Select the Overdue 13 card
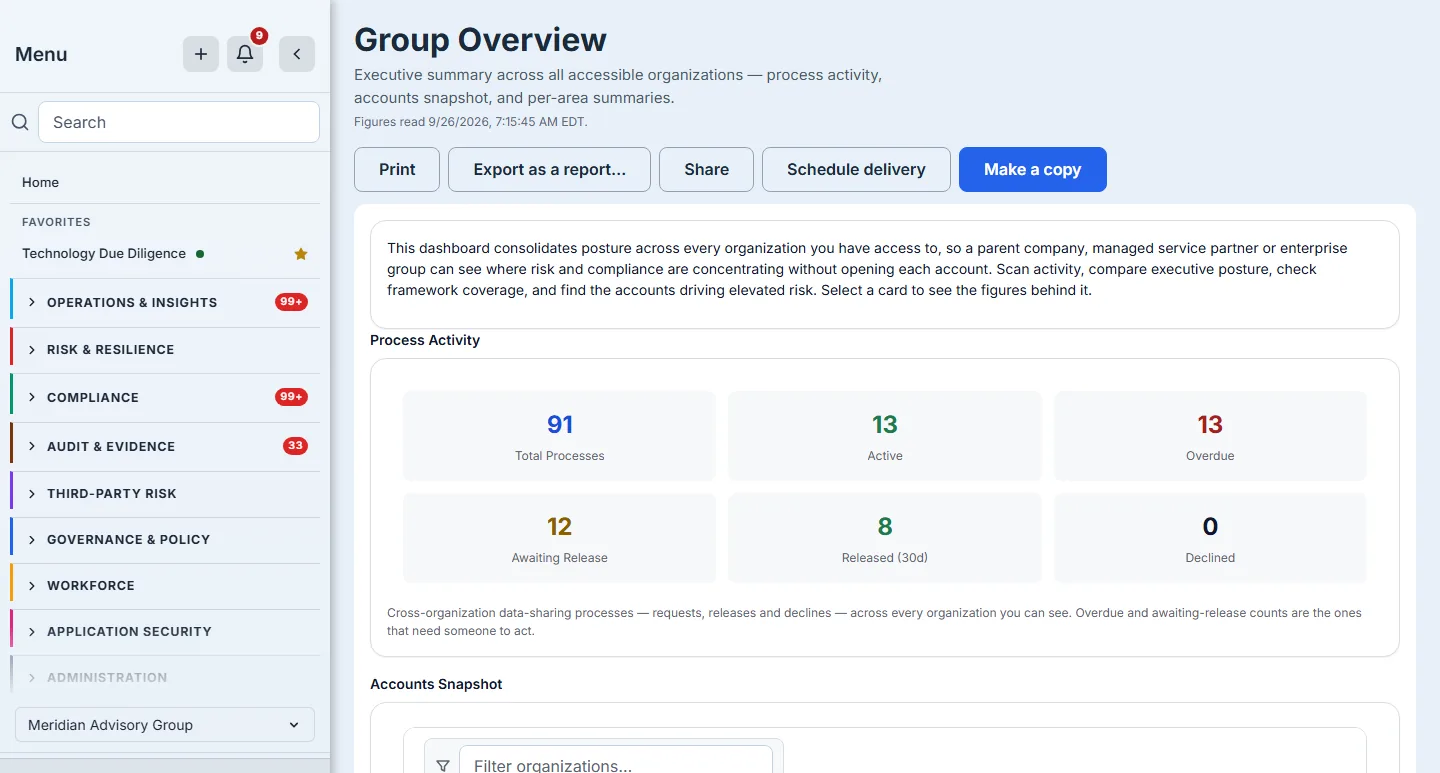 [x=1210, y=436]
